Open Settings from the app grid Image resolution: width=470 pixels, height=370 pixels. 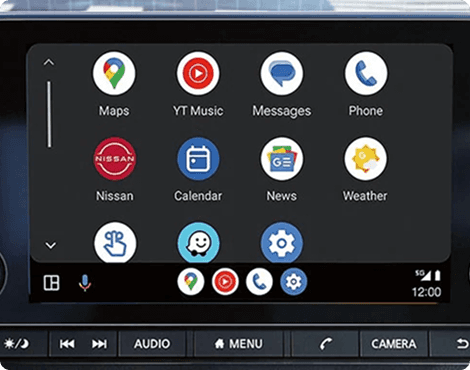point(282,242)
